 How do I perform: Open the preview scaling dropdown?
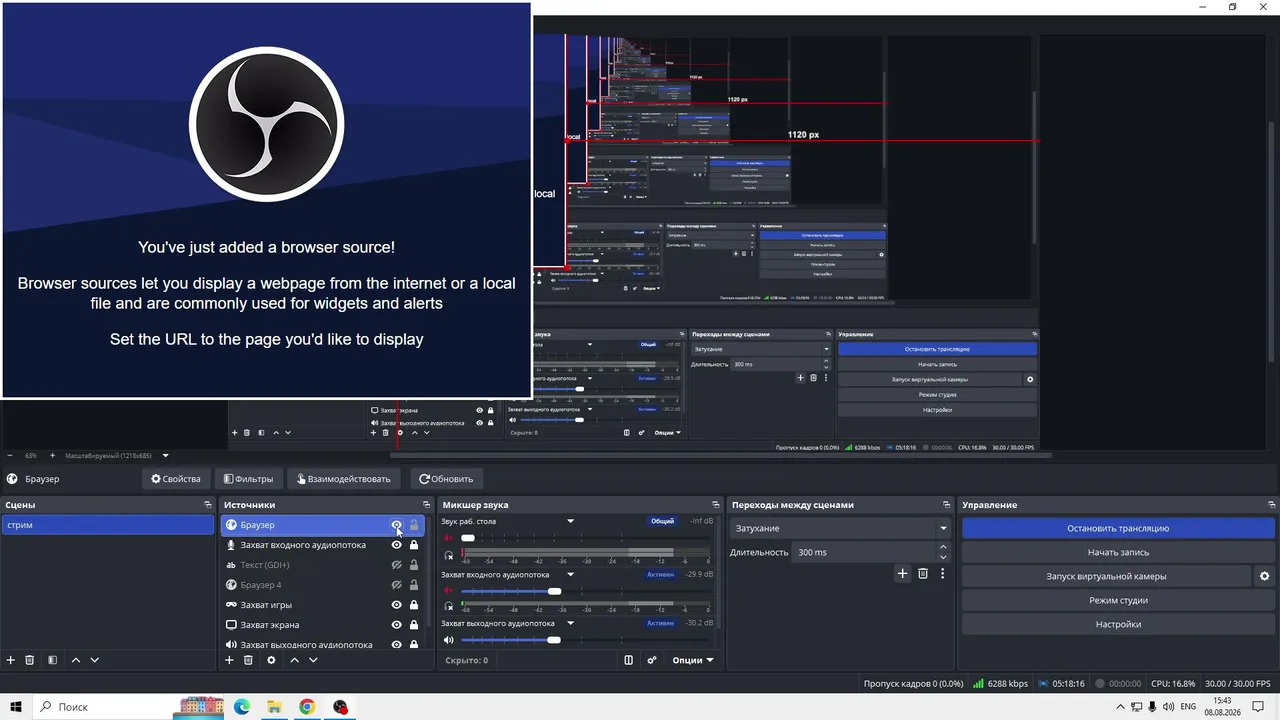click(166, 455)
